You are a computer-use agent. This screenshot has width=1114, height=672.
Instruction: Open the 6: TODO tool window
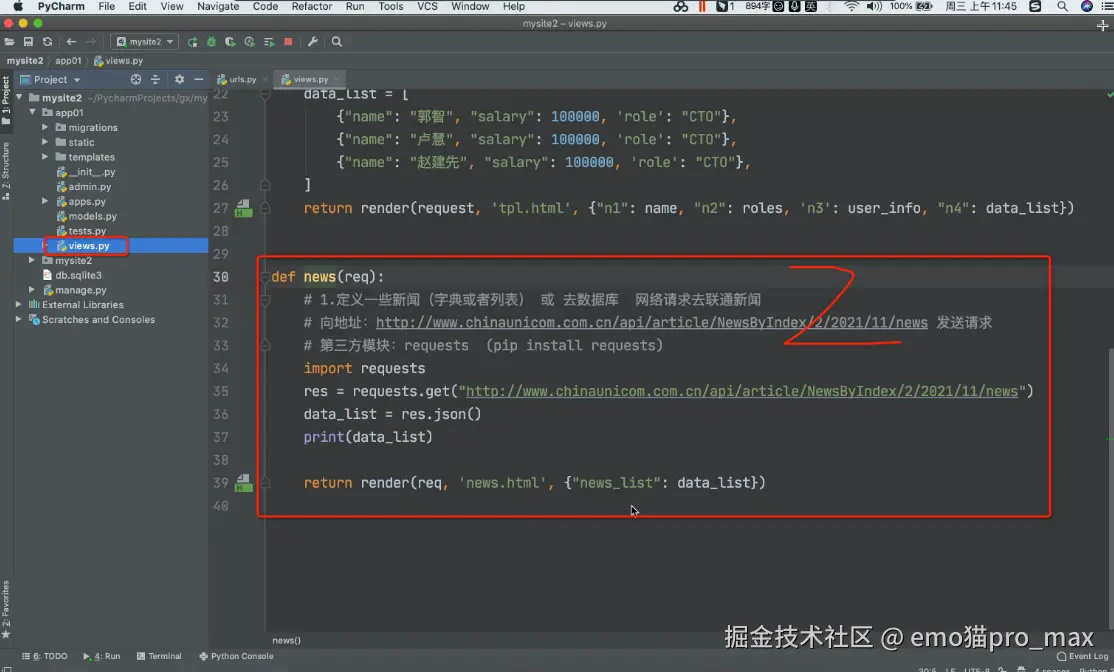click(x=45, y=656)
